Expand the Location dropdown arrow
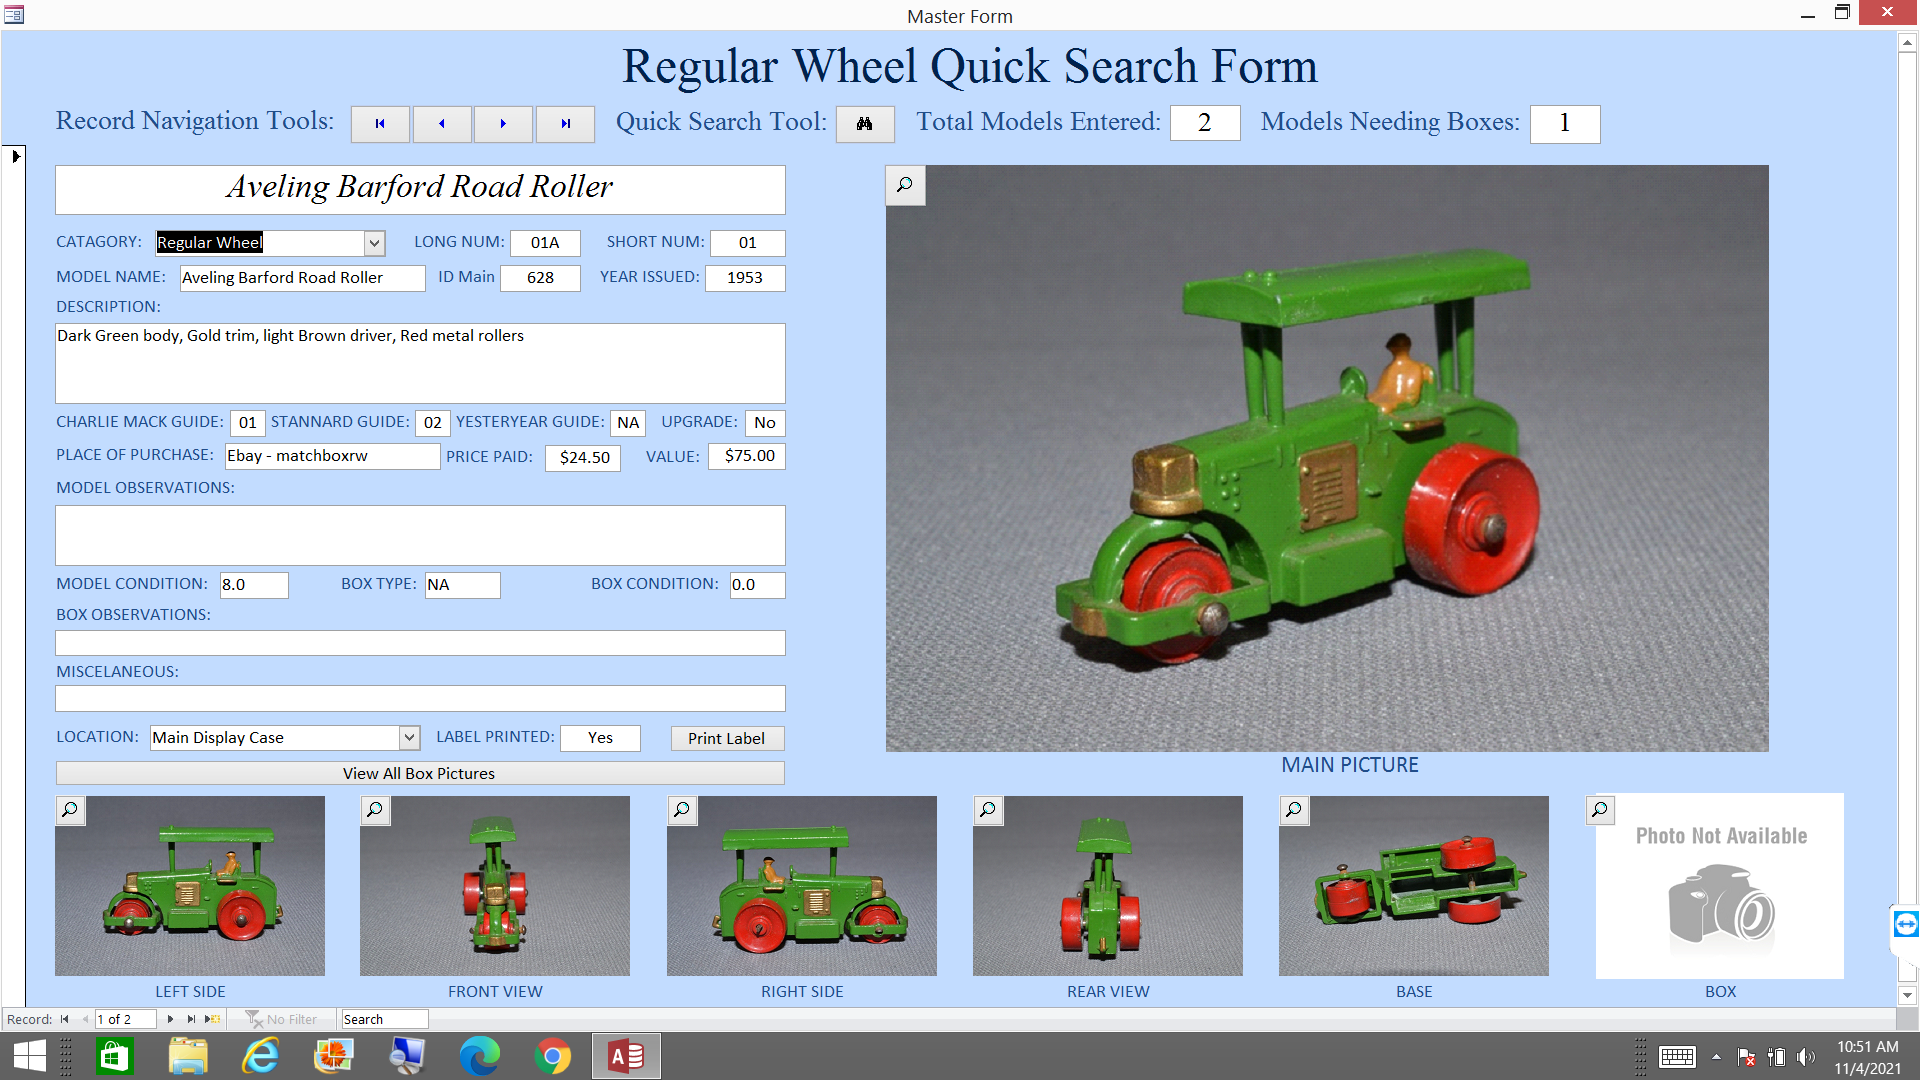The width and height of the screenshot is (1920, 1080). (409, 738)
